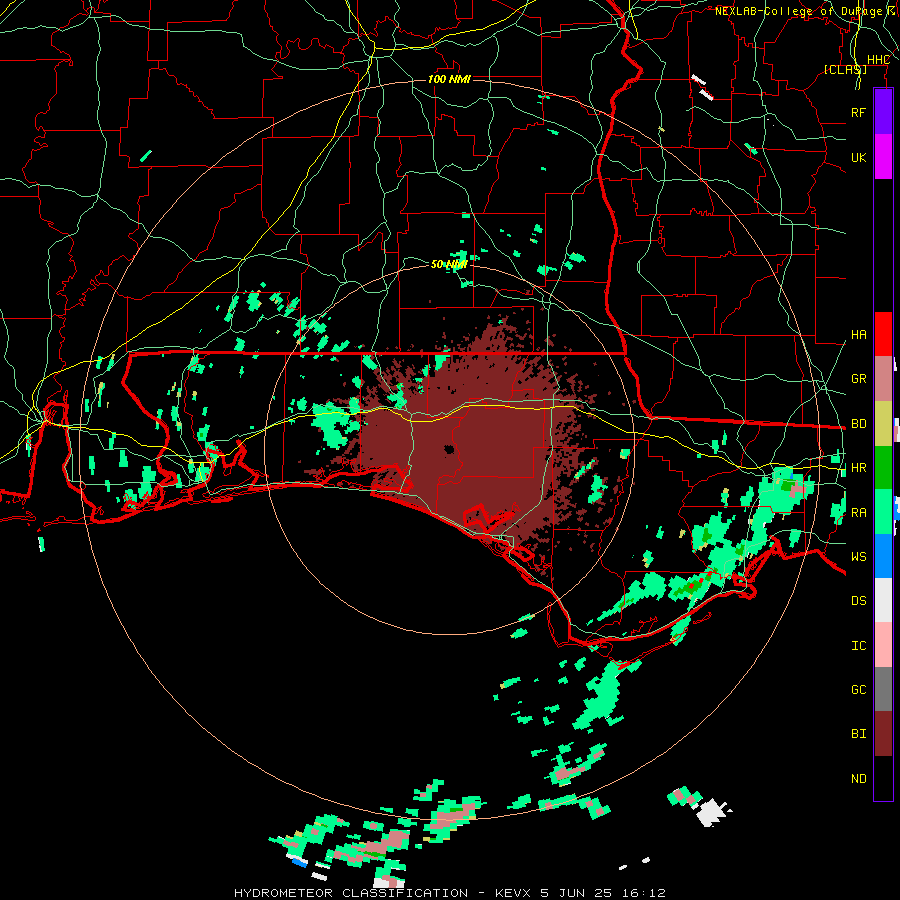Image resolution: width=900 pixels, height=900 pixels.
Task: Click the light green RA rain swatch
Action: click(x=883, y=512)
